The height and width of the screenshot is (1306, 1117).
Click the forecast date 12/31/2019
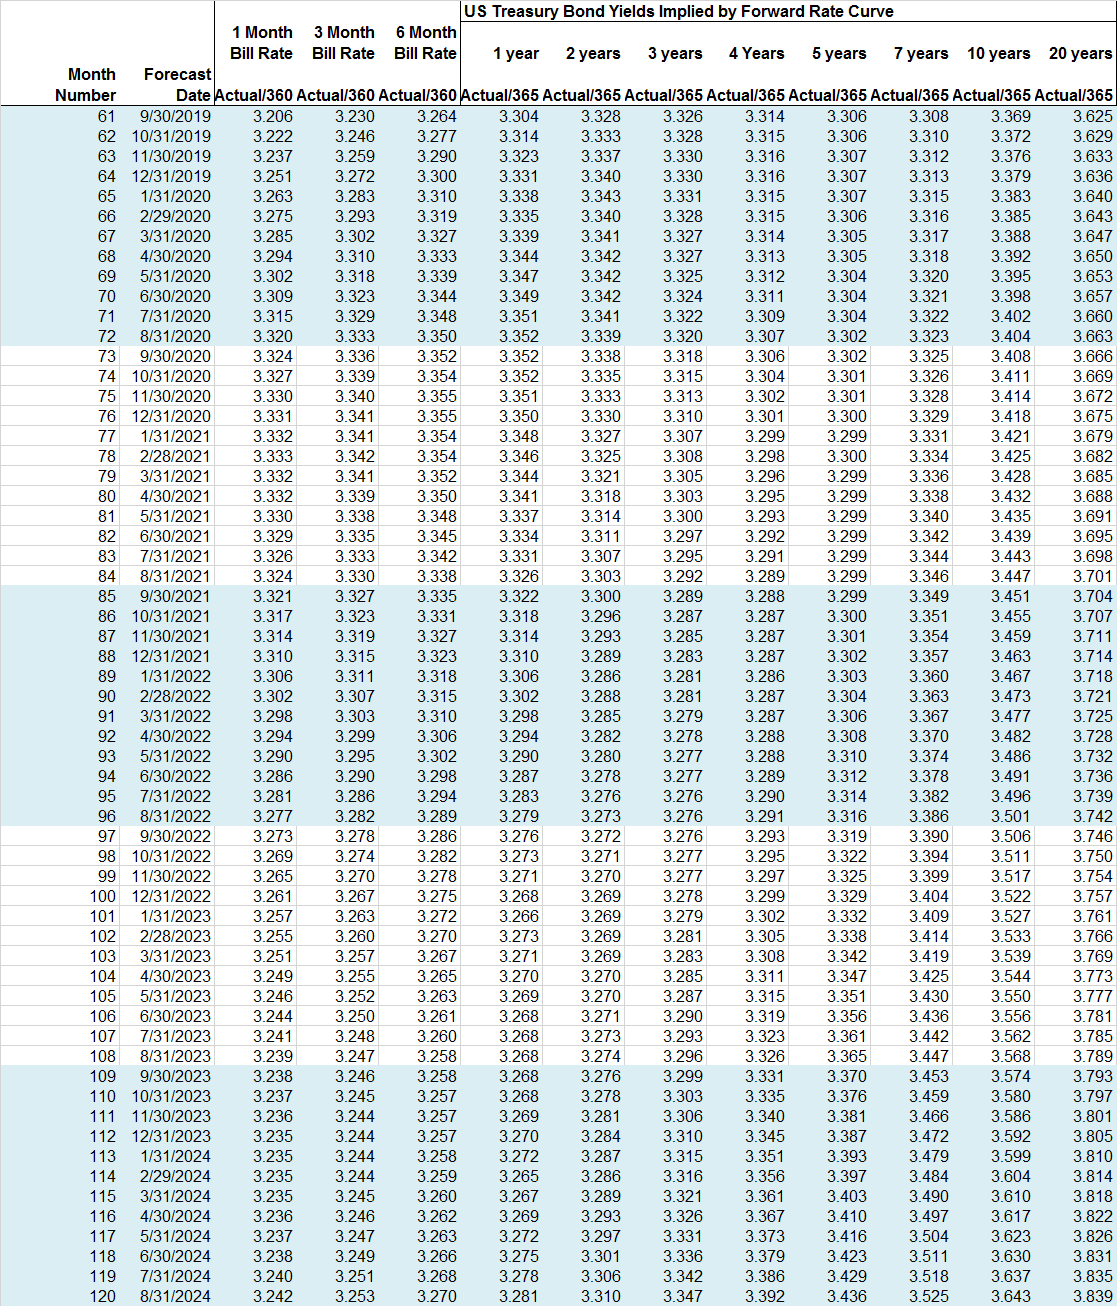pyautogui.click(x=171, y=176)
